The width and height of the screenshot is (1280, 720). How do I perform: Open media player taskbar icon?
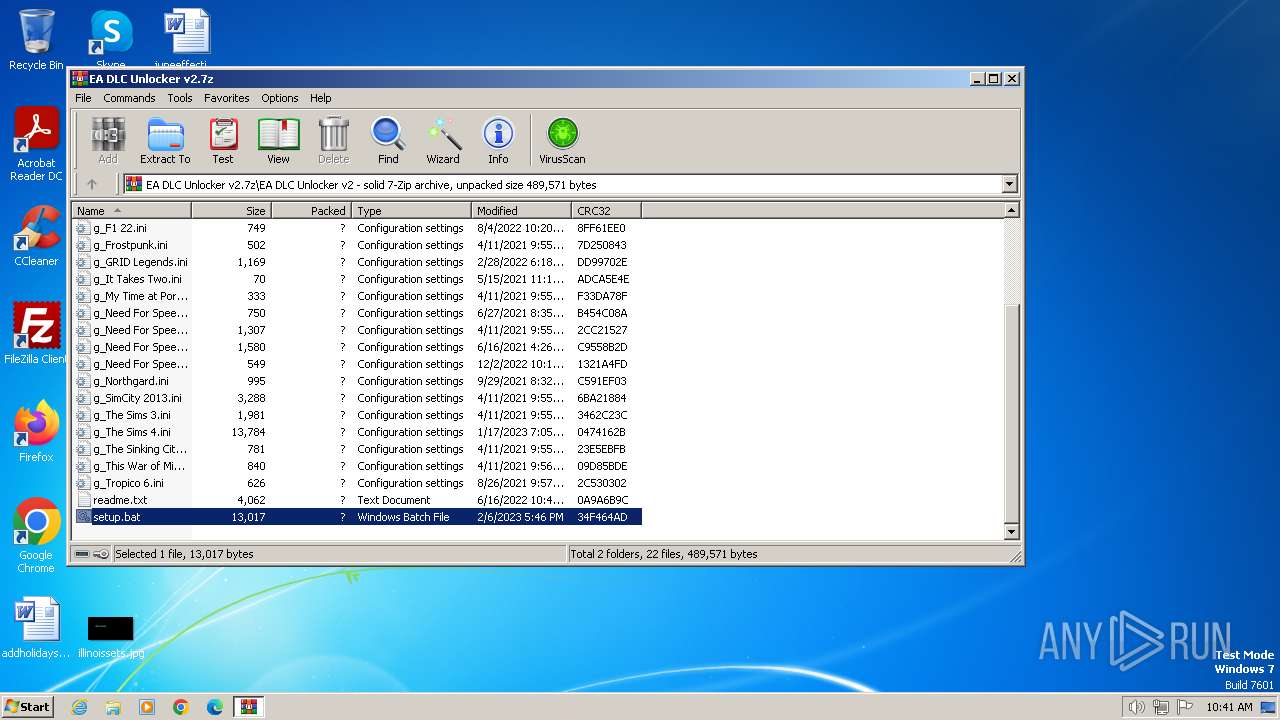click(x=147, y=707)
